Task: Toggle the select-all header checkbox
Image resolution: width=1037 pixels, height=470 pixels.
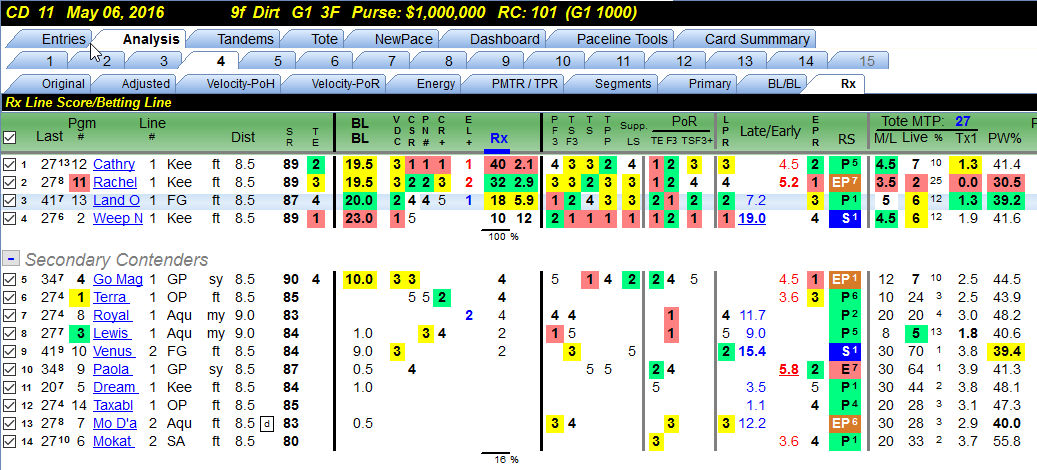Action: (9, 137)
